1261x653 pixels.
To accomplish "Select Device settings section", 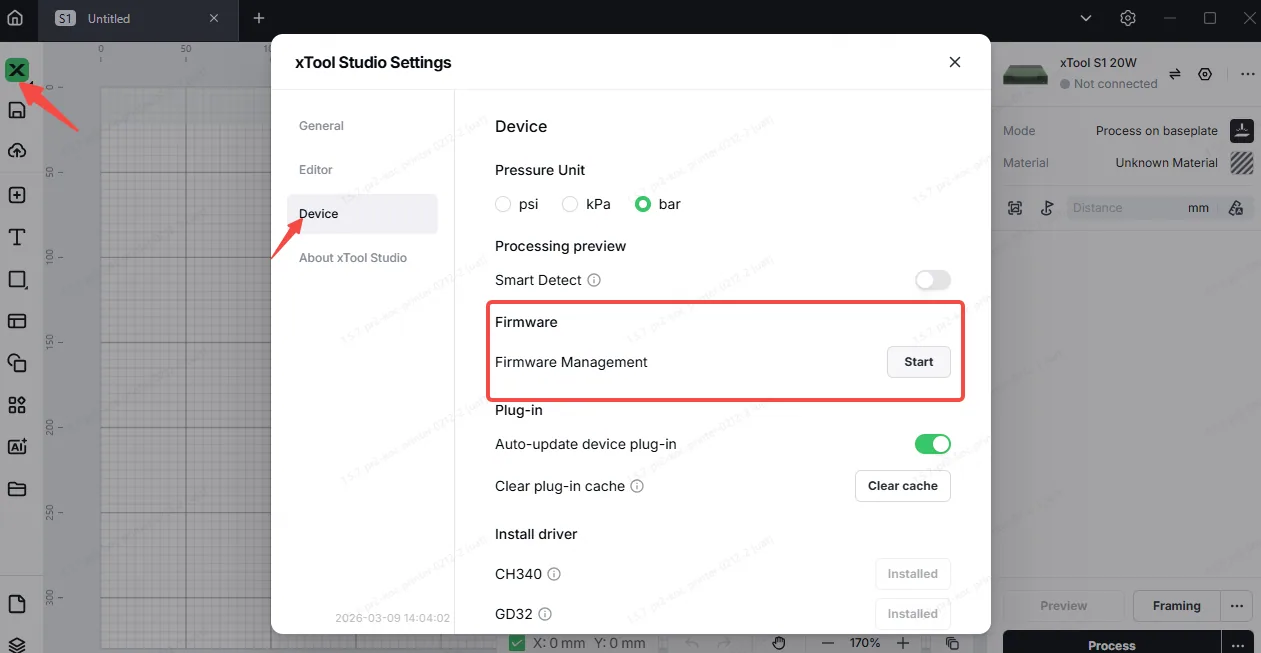I will (x=362, y=214).
